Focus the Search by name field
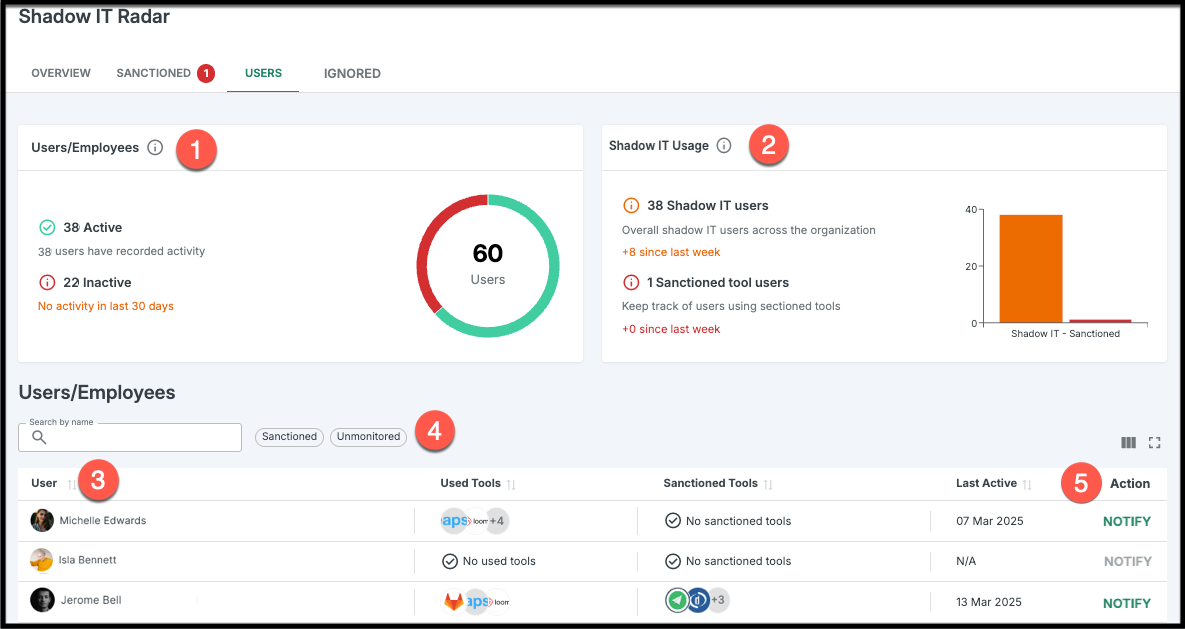1185x629 pixels. pyautogui.click(x=130, y=437)
